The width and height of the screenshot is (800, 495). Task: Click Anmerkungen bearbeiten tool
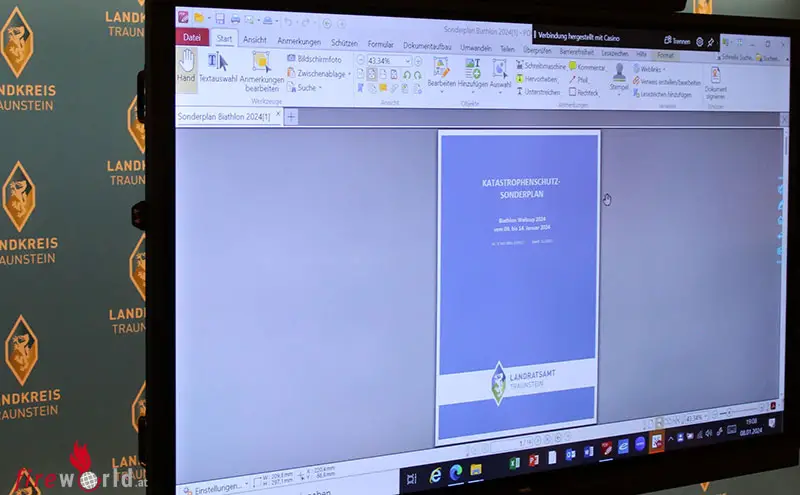point(261,70)
